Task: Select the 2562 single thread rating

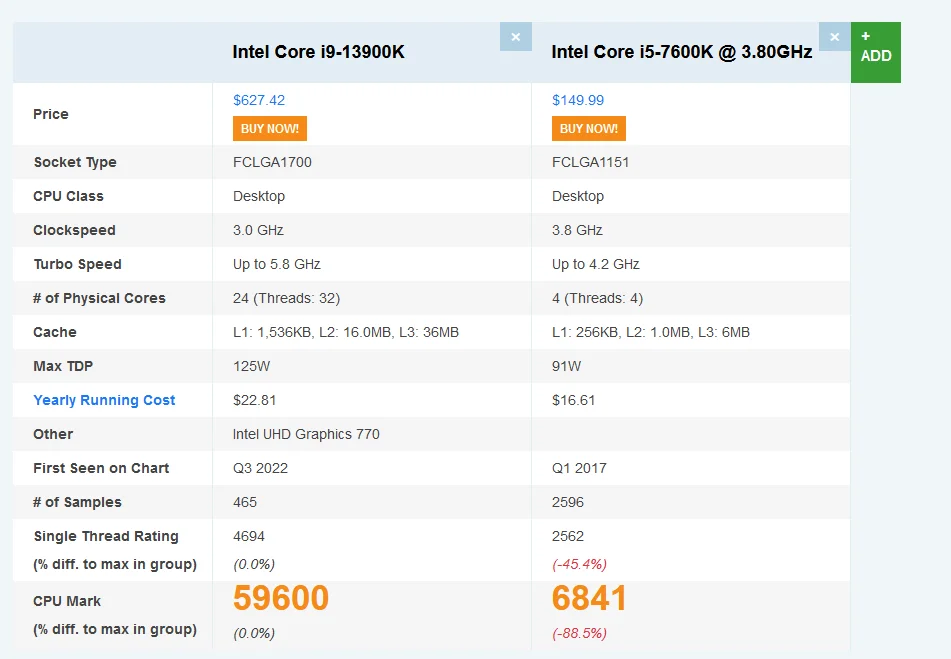Action: point(568,536)
